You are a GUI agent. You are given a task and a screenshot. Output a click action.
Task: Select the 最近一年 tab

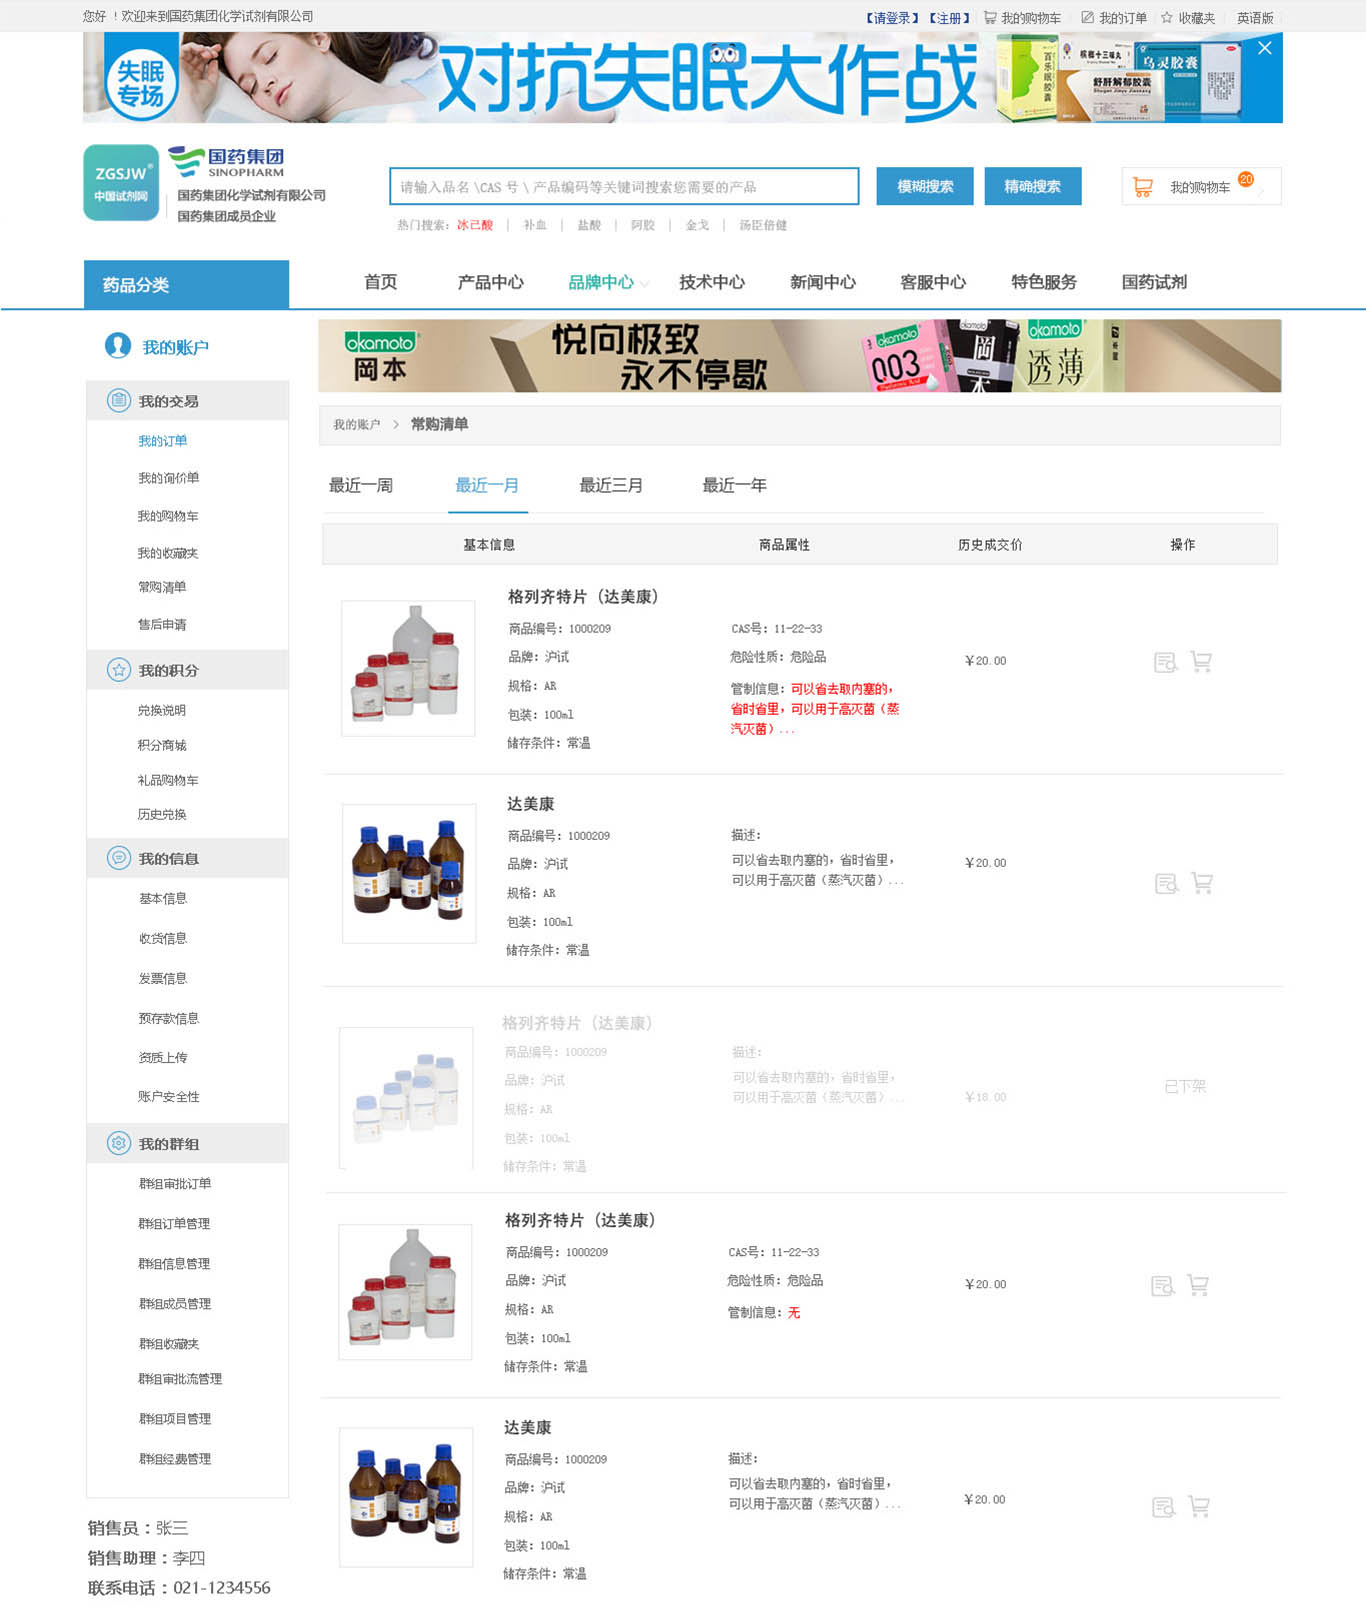[x=734, y=485]
